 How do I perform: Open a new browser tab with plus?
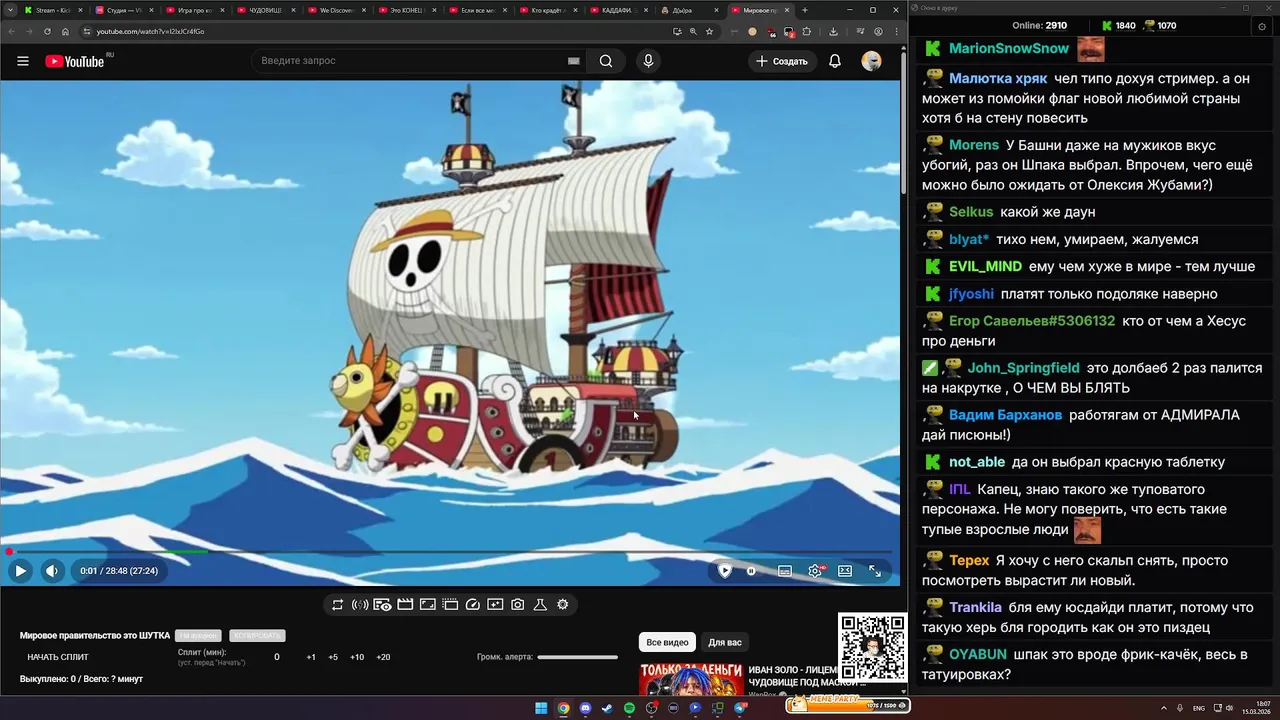click(x=805, y=10)
